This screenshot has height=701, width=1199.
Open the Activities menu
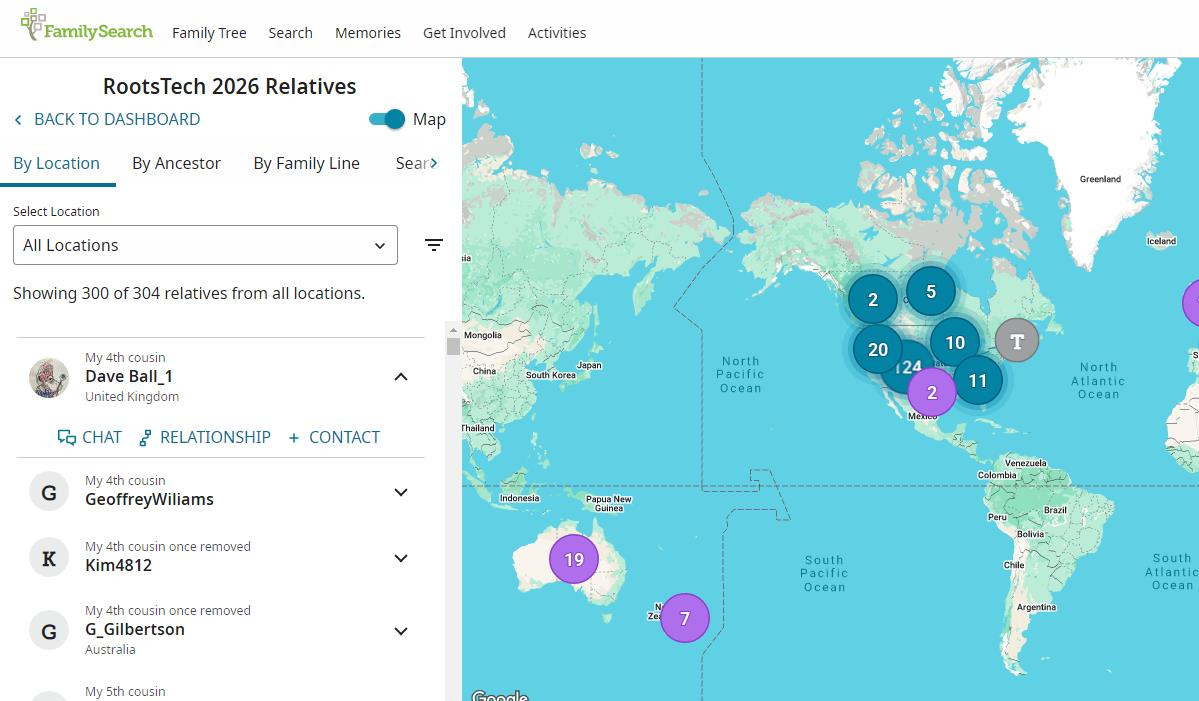(557, 33)
